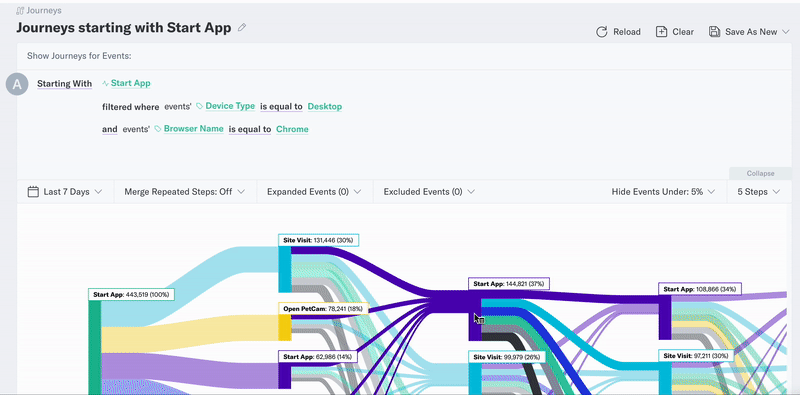Click the 'and' filter conjunction
Screen dimensions: 800x395
coord(110,129)
